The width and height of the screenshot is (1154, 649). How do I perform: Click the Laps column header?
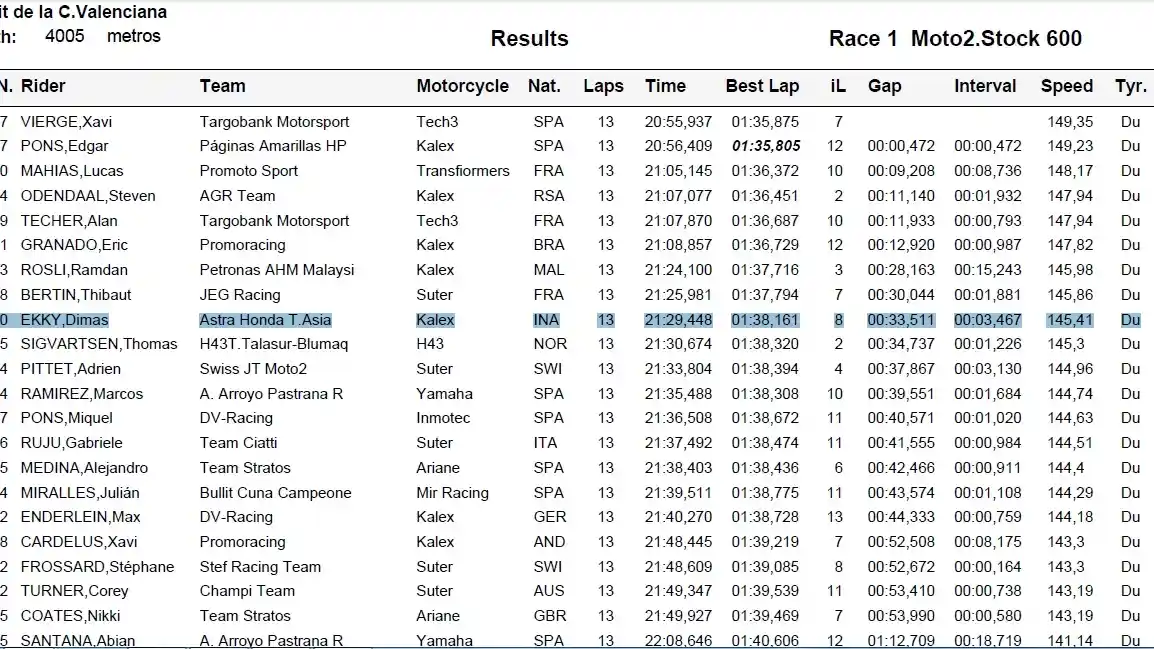(603, 86)
